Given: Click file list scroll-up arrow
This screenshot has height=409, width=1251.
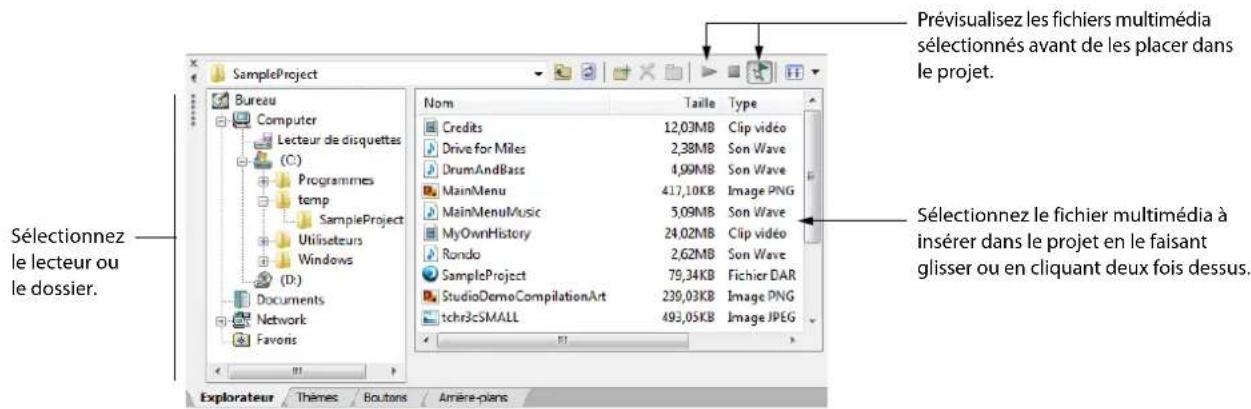Looking at the screenshot, I should [812, 101].
